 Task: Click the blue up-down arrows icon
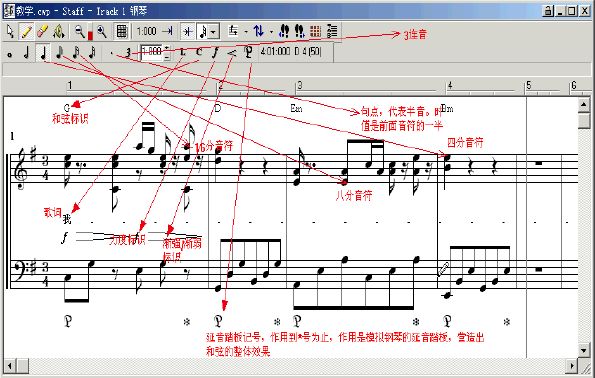click(x=259, y=31)
